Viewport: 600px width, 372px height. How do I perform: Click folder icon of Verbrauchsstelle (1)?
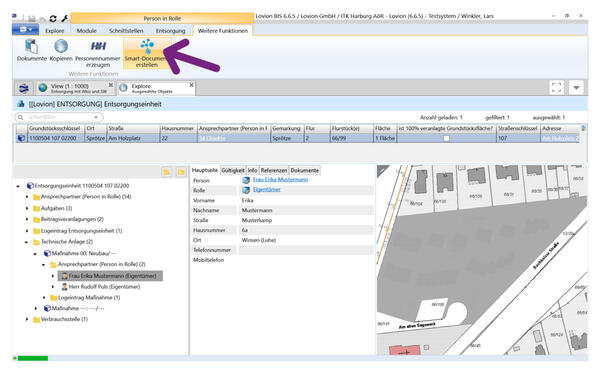36,319
